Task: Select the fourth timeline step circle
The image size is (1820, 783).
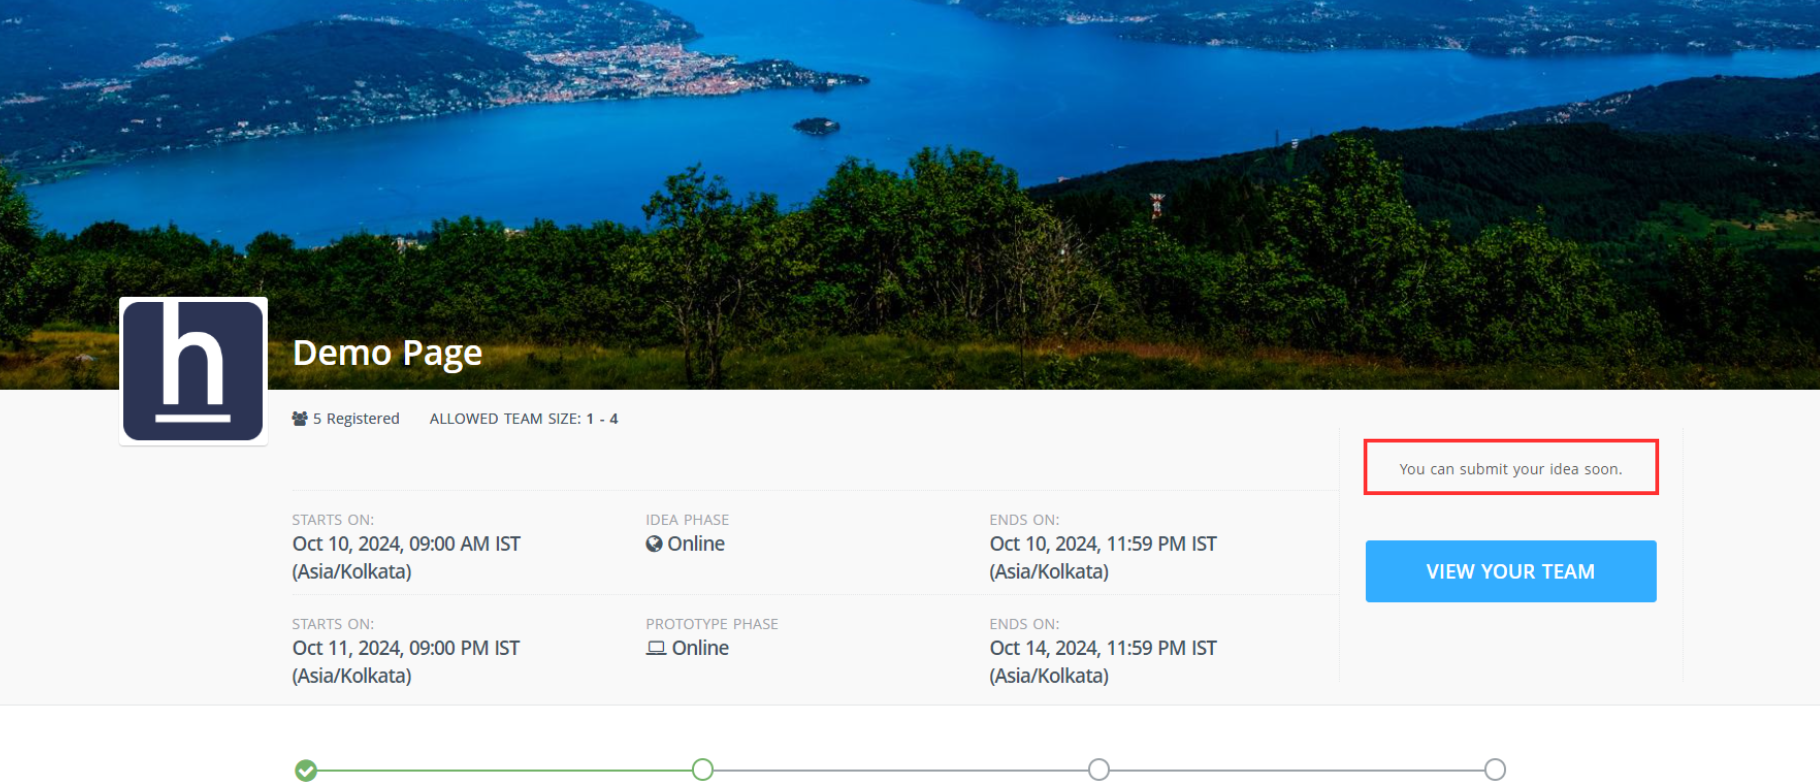Action: point(1495,769)
